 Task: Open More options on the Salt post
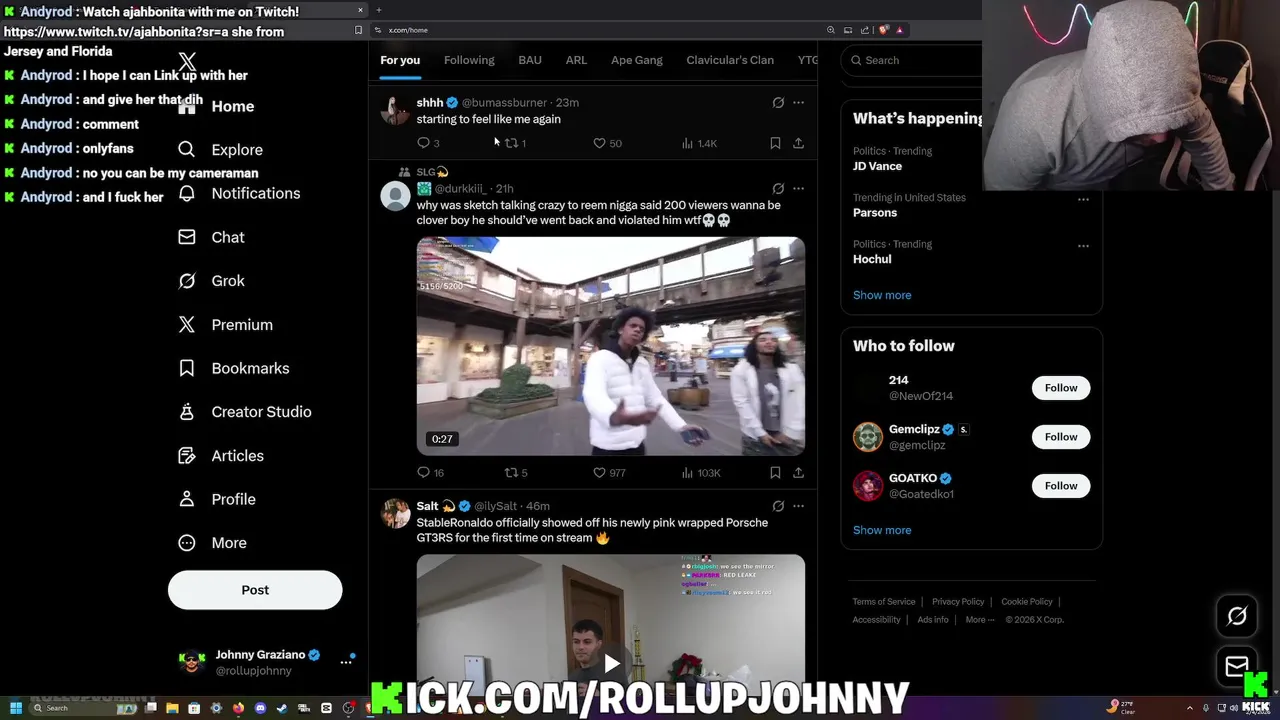[x=798, y=506]
